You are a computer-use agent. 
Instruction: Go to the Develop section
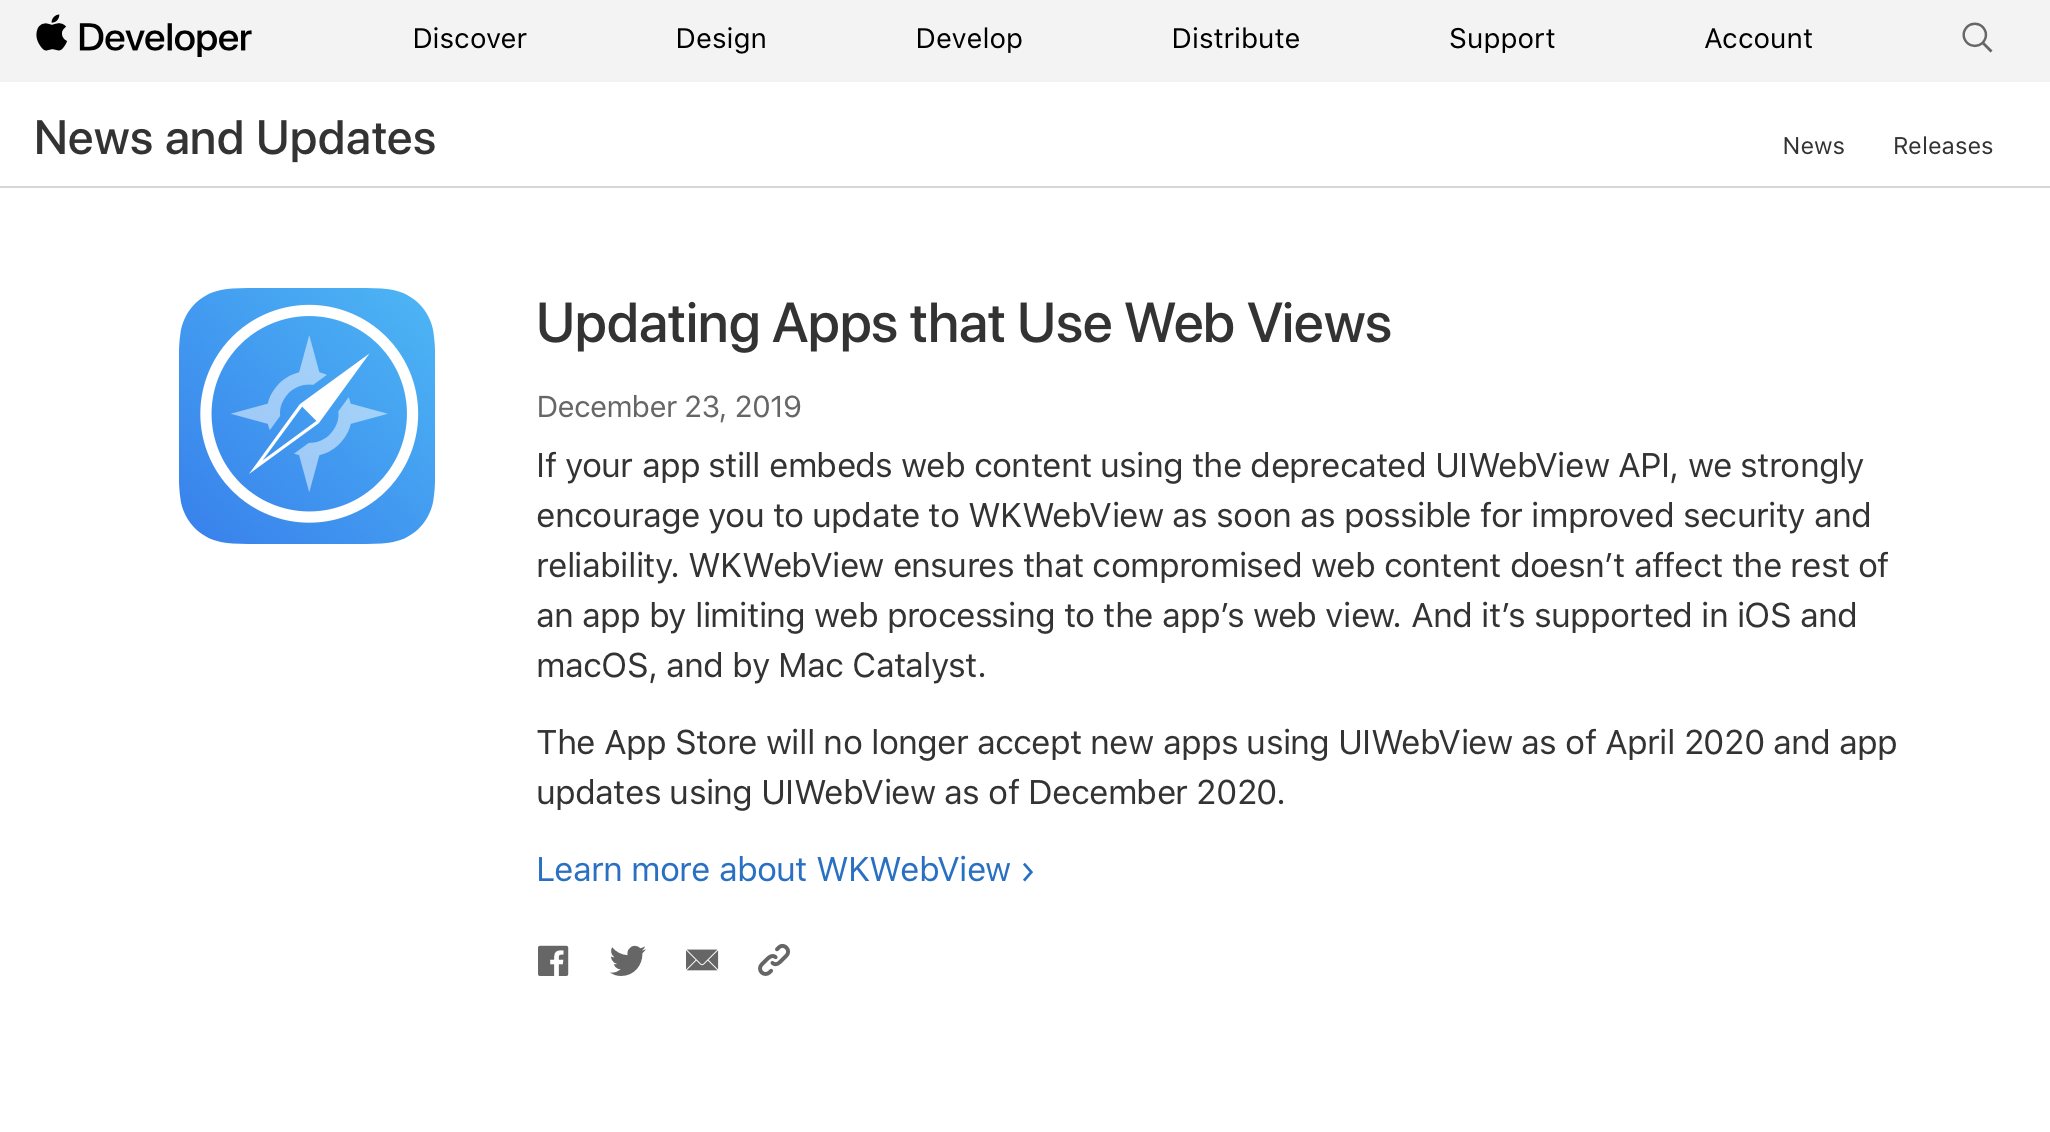point(969,39)
